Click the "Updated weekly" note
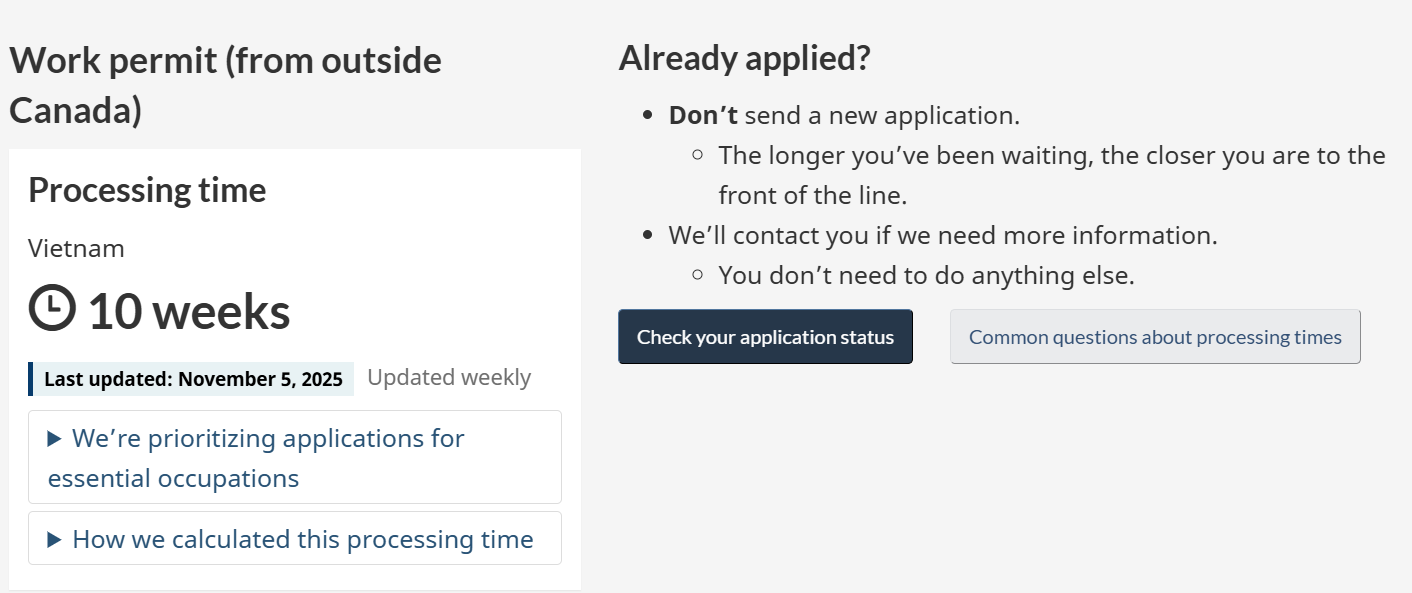The height and width of the screenshot is (593, 1412). [449, 377]
